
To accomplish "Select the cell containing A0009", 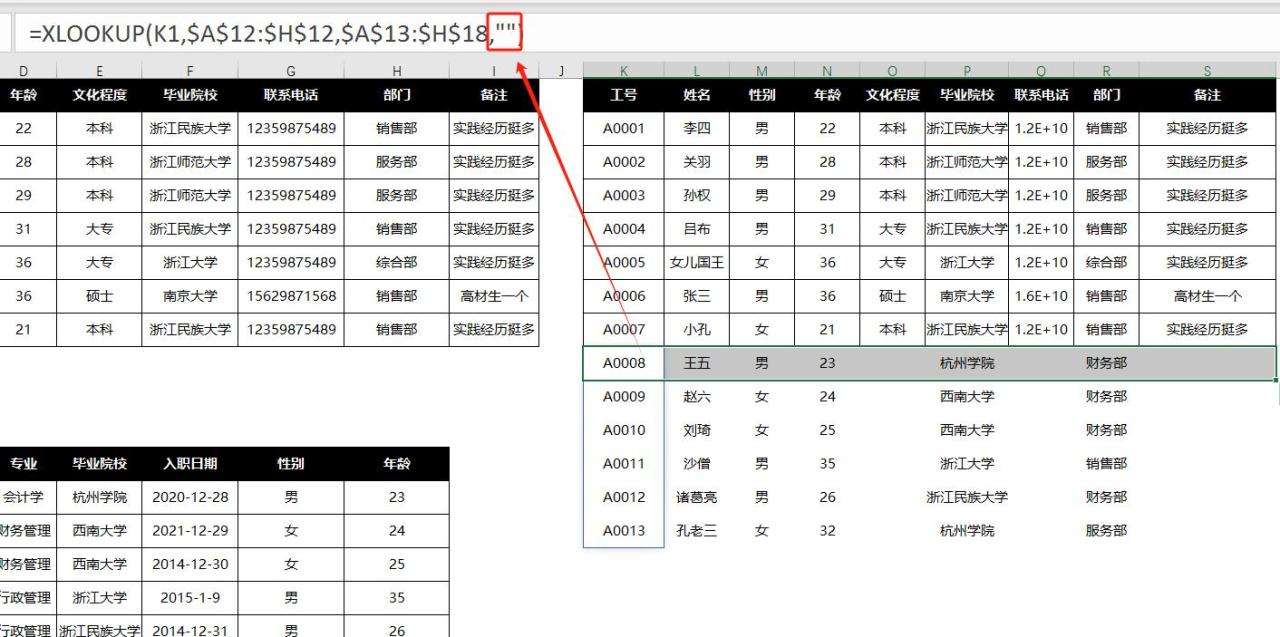I will click(x=624, y=397).
